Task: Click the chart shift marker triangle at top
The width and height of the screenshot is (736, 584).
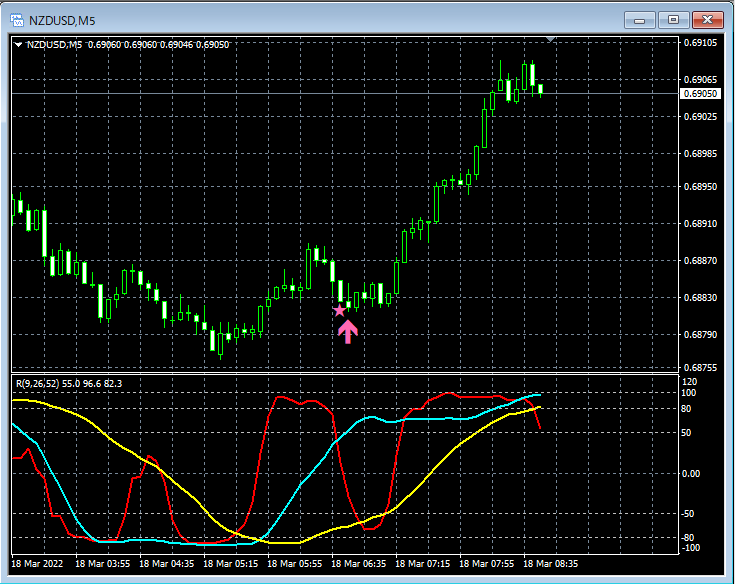Action: click(x=551, y=39)
